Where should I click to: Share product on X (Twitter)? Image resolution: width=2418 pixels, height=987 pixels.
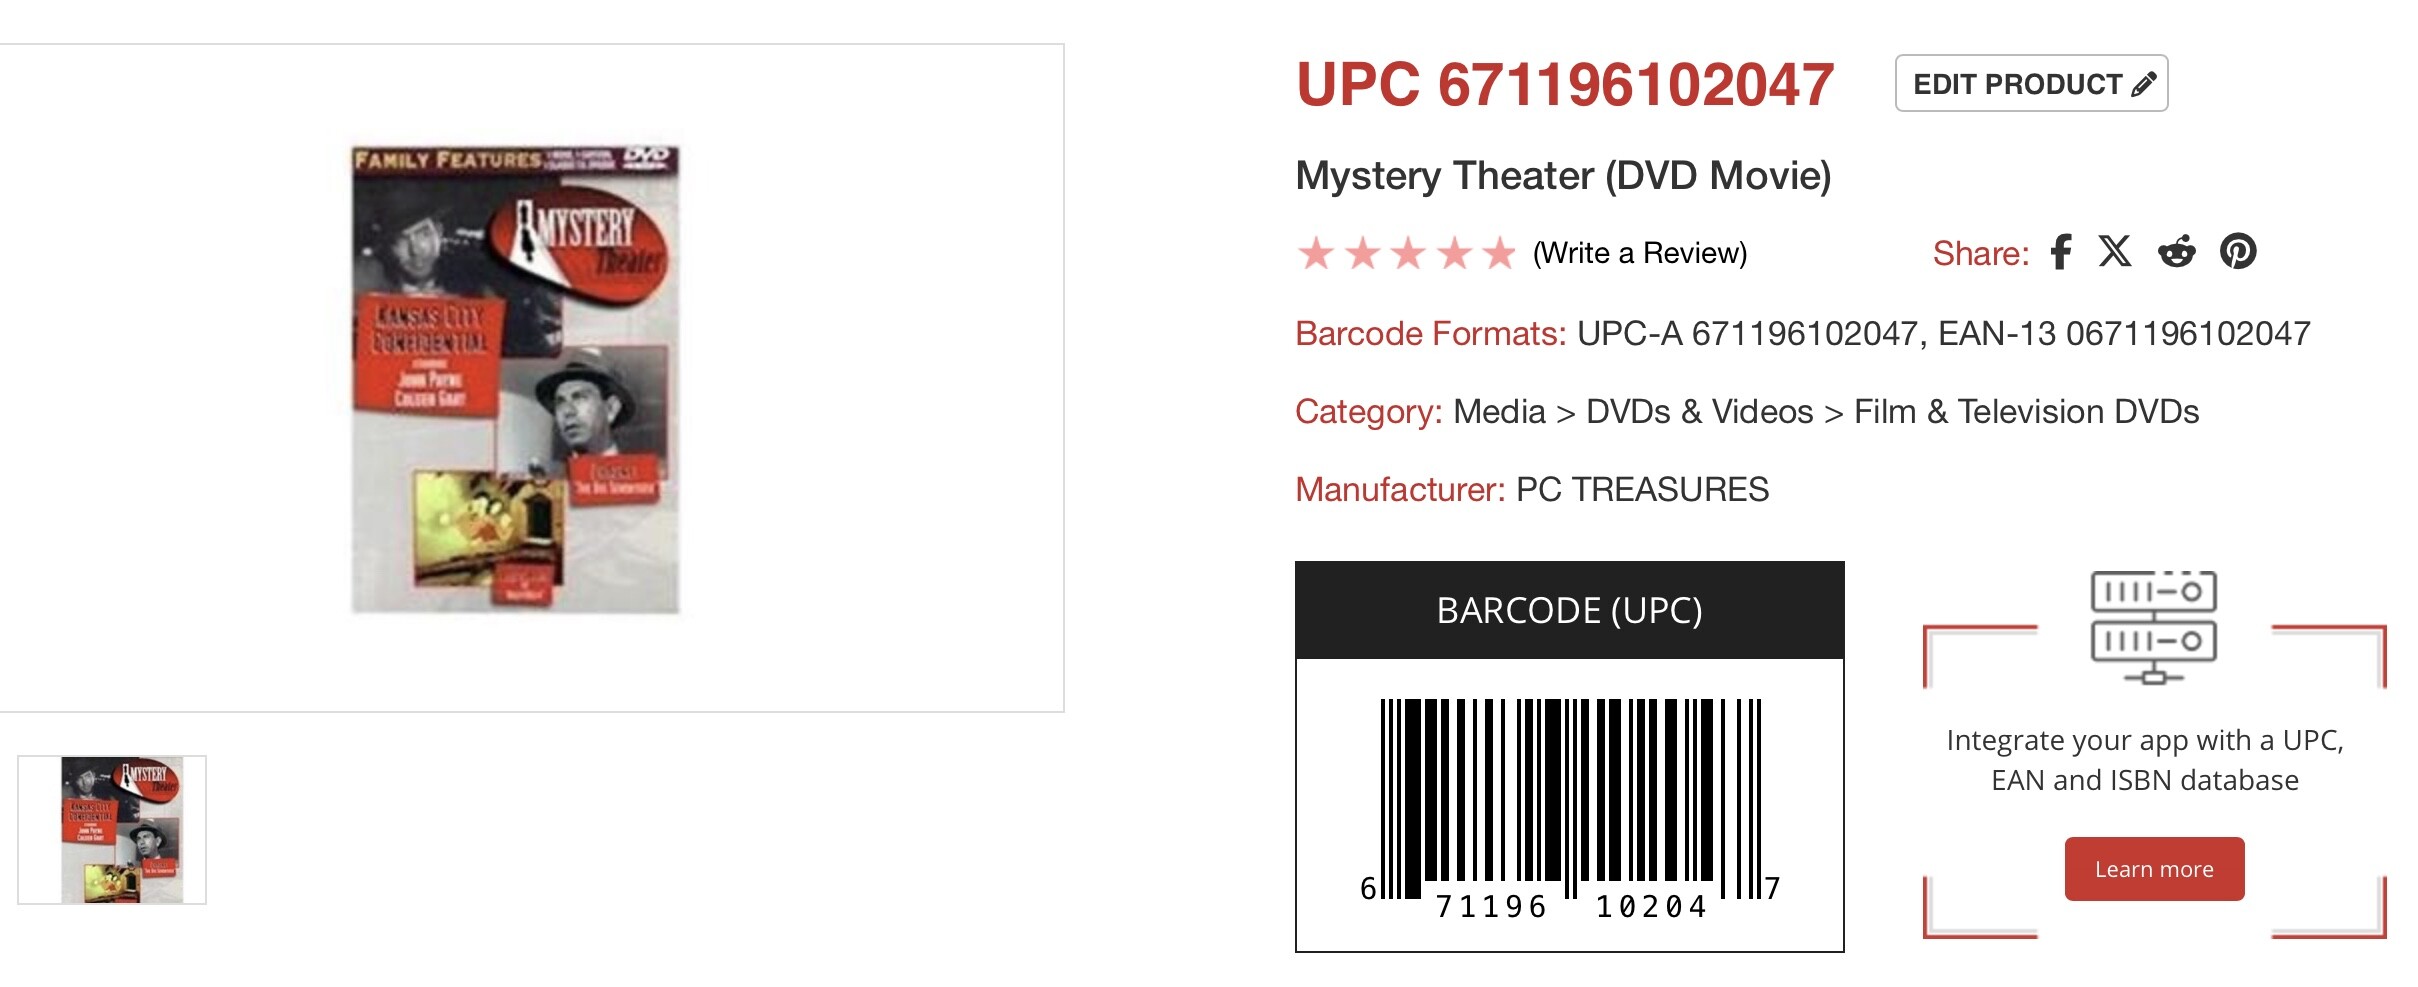[x=2115, y=251]
